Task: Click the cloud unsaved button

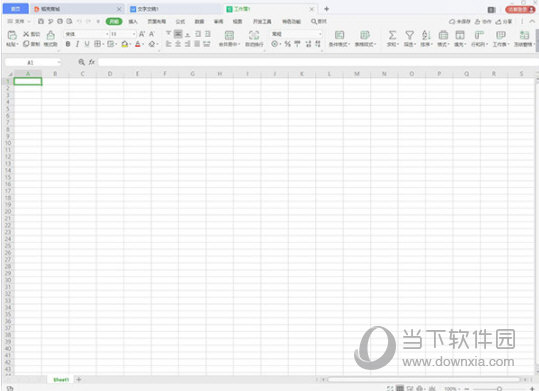Action: pyautogui.click(x=460, y=21)
